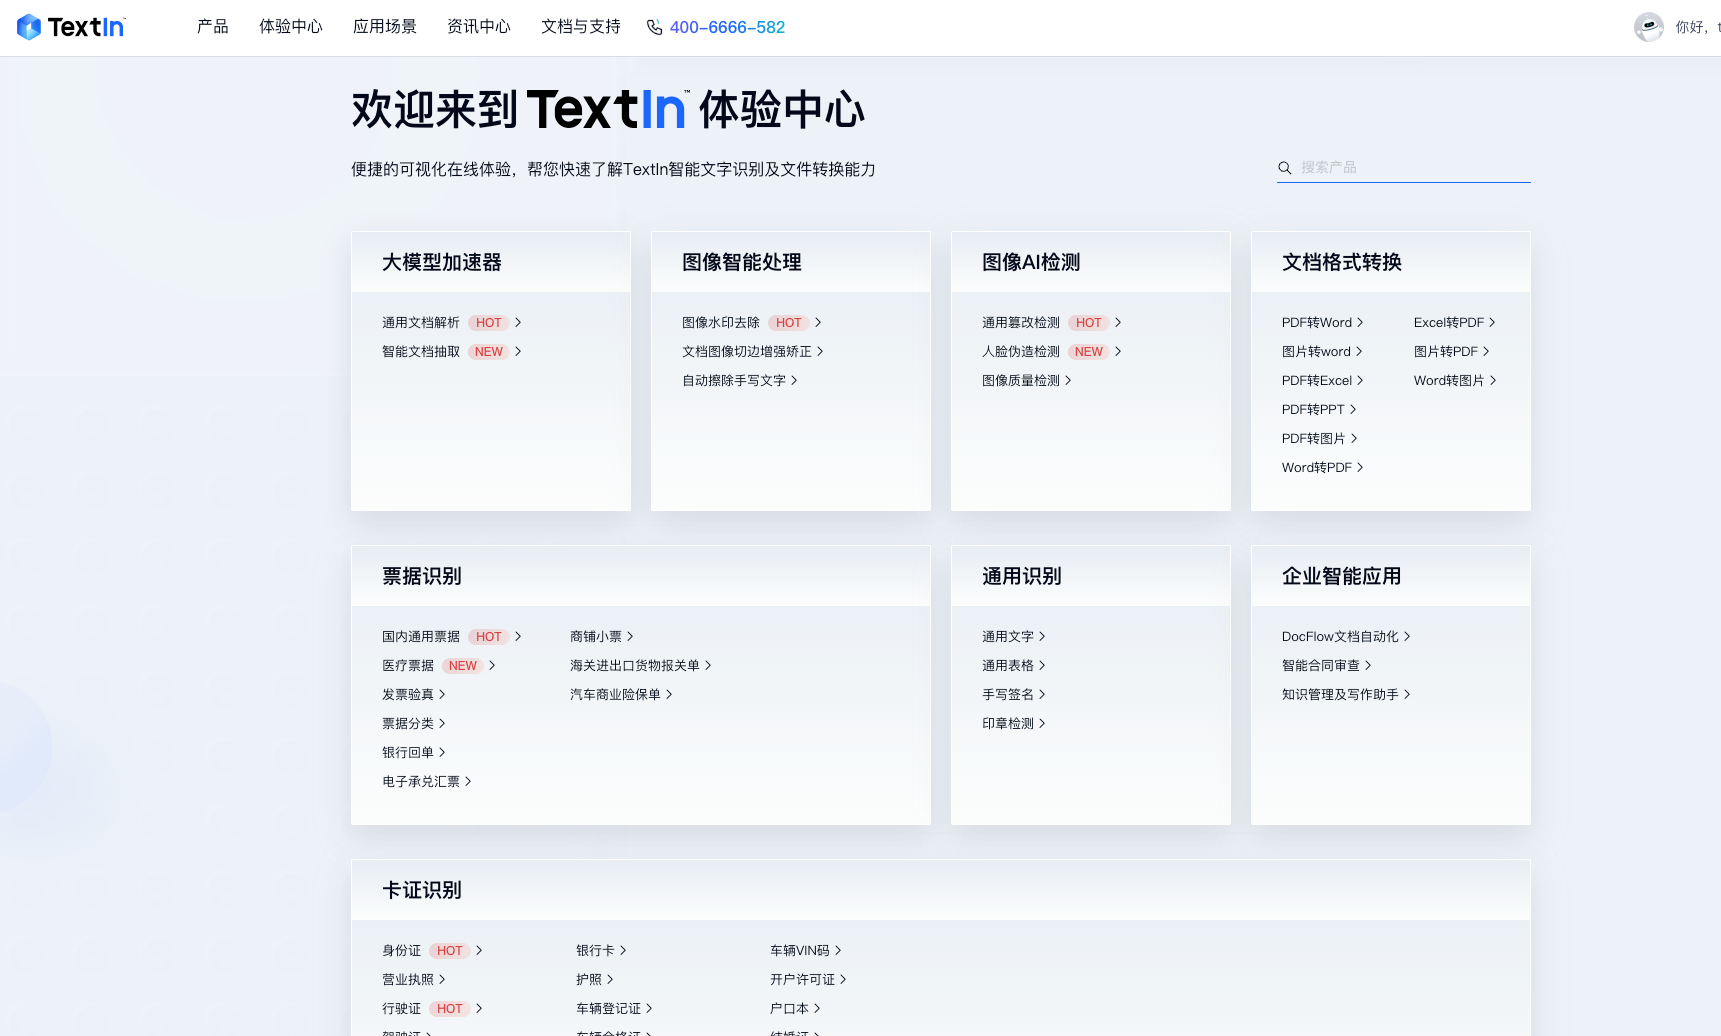This screenshot has height=1036, width=1721.
Task: Open 通用文档解析 link
Action: pyautogui.click(x=421, y=323)
